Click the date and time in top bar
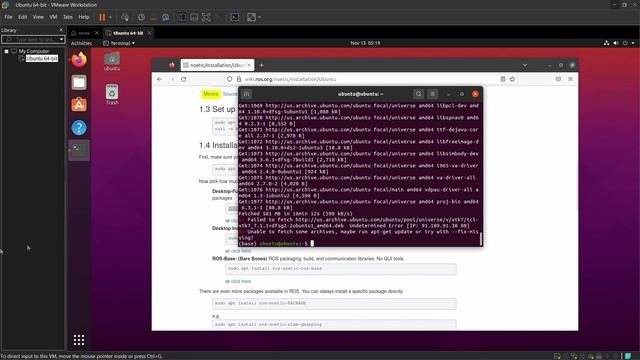The image size is (640, 360). 365,43
